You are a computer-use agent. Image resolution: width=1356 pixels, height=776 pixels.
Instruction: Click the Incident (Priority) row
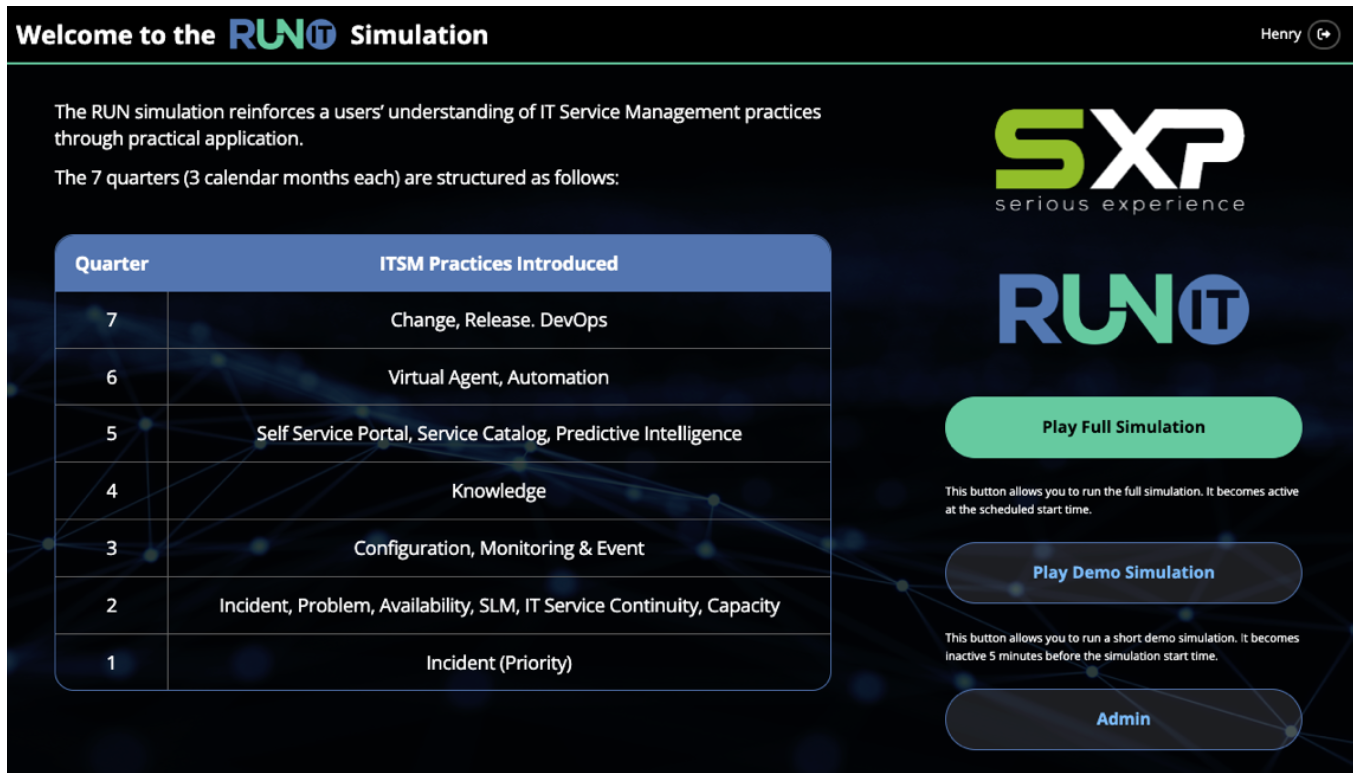point(498,662)
